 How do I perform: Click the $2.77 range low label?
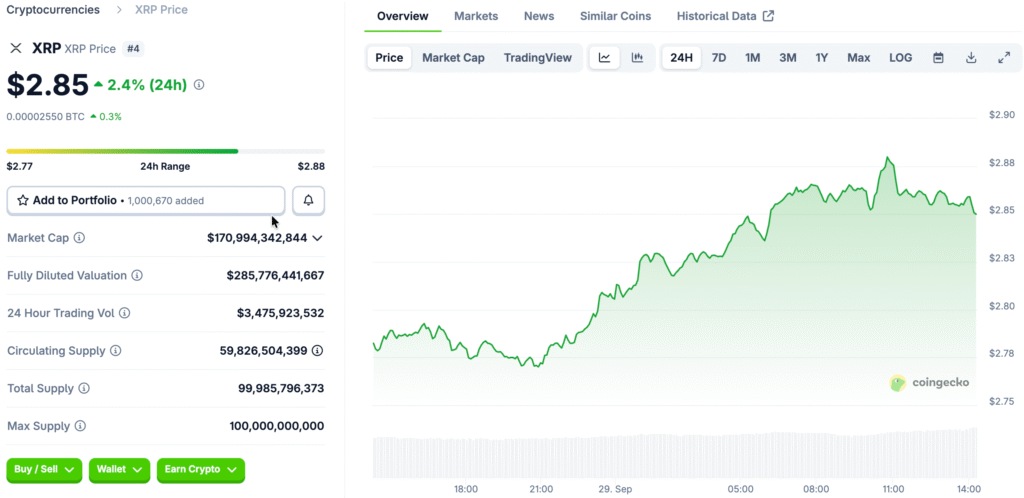(x=20, y=166)
